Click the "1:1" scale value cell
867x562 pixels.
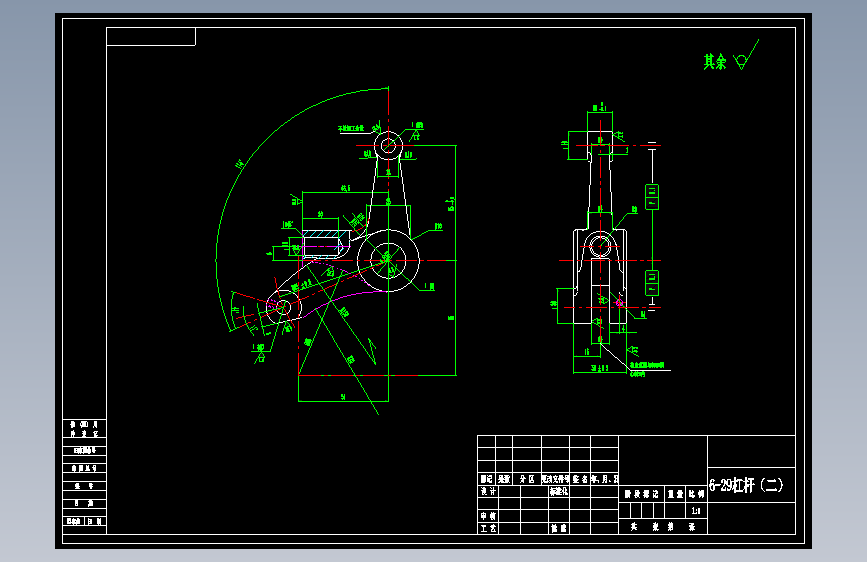696,511
